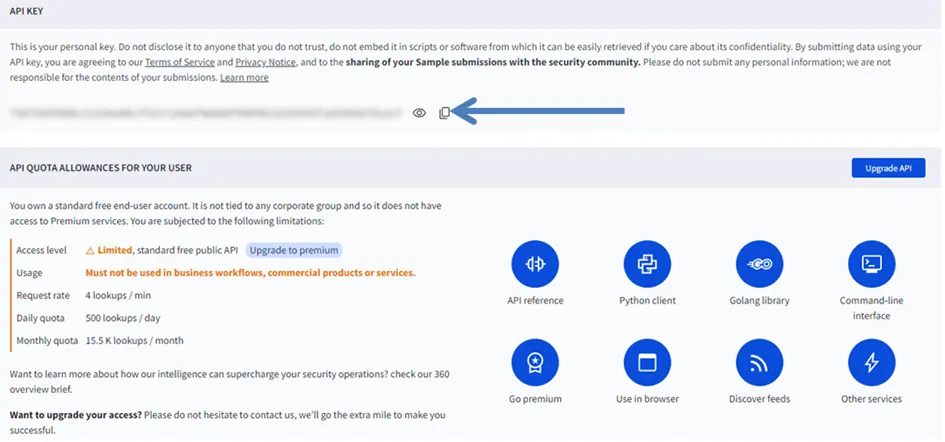This screenshot has height=442, width=945.
Task: Open the API reference icon
Action: click(x=535, y=264)
